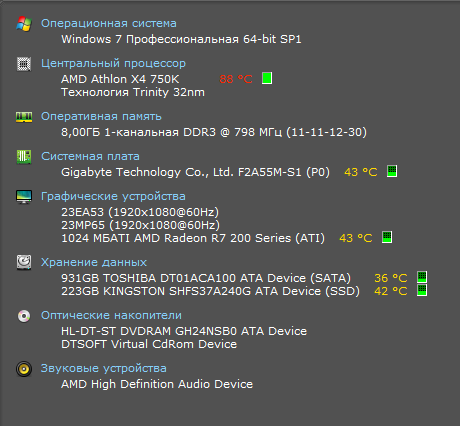Click the motherboard icon
460x426 pixels.
(x=24, y=157)
